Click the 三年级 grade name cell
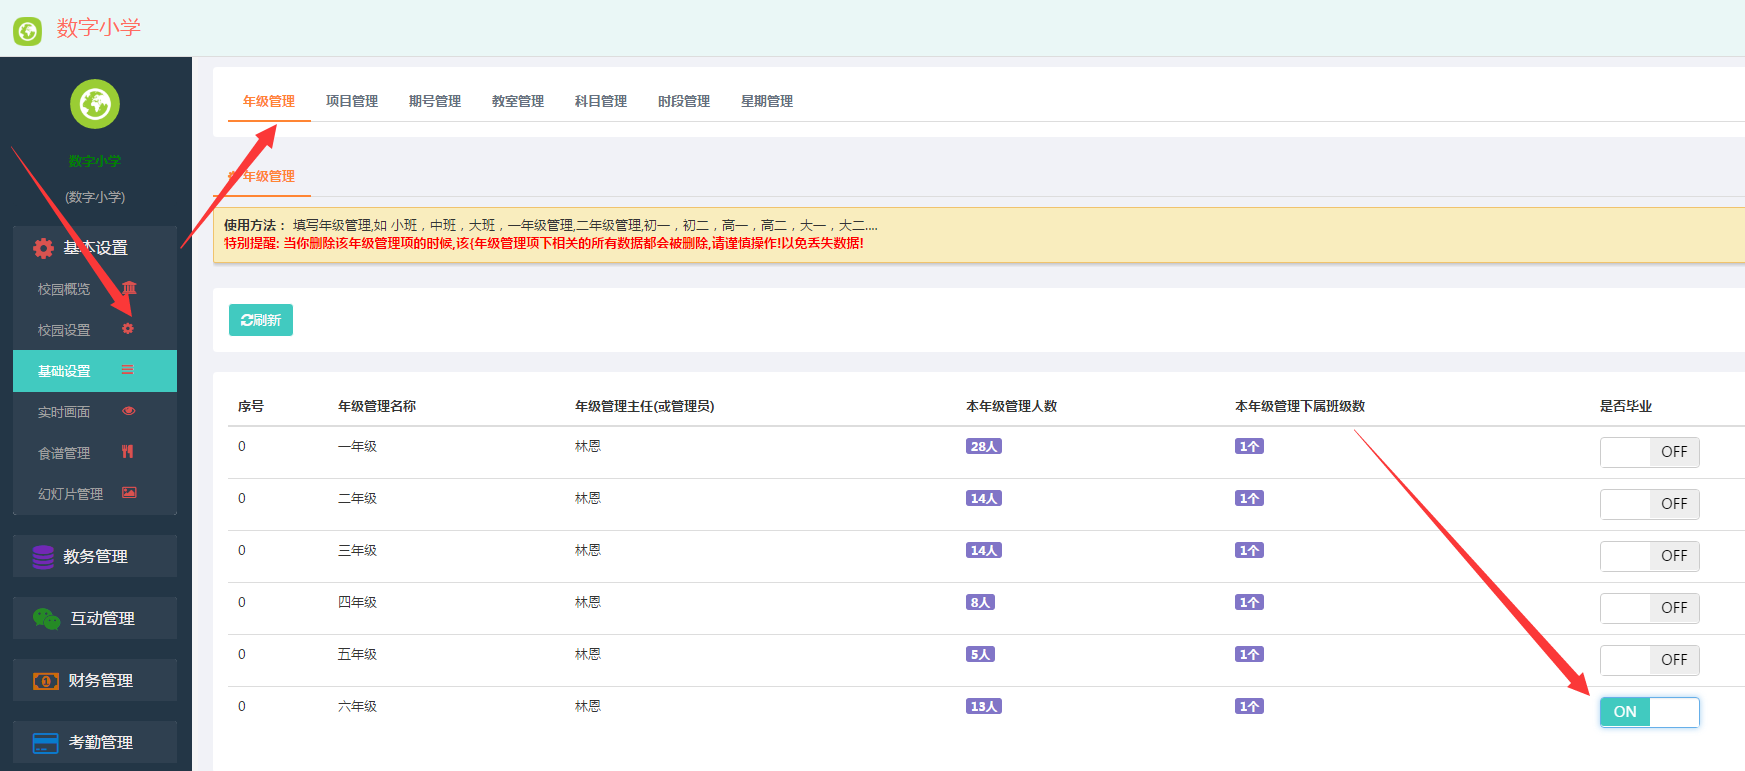The width and height of the screenshot is (1745, 771). [357, 550]
